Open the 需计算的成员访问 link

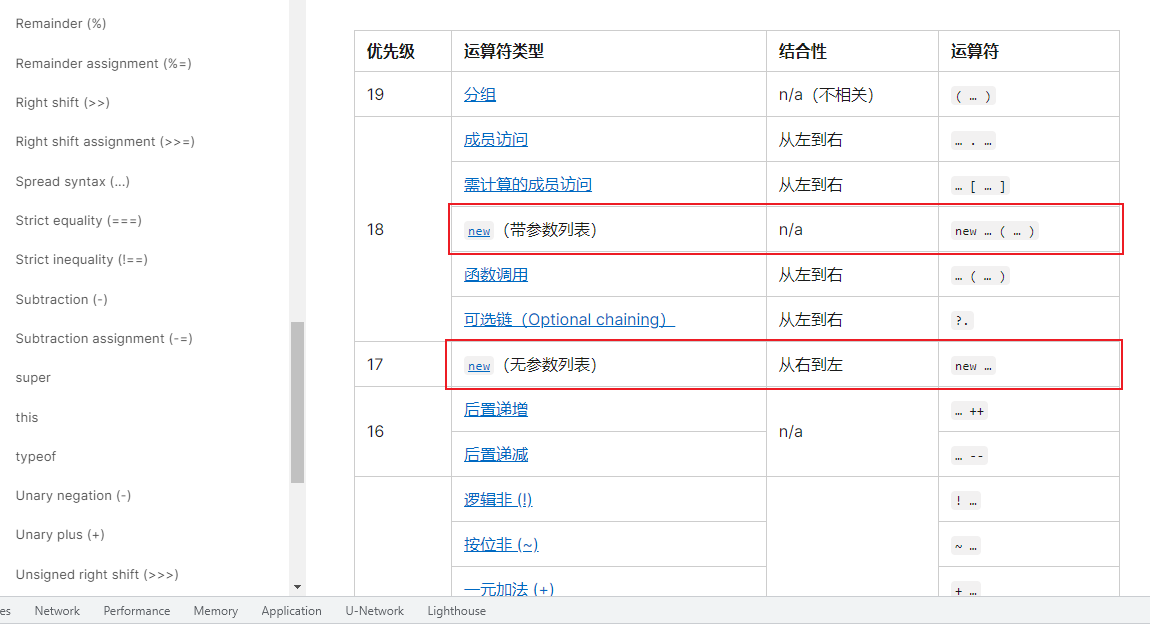point(527,185)
